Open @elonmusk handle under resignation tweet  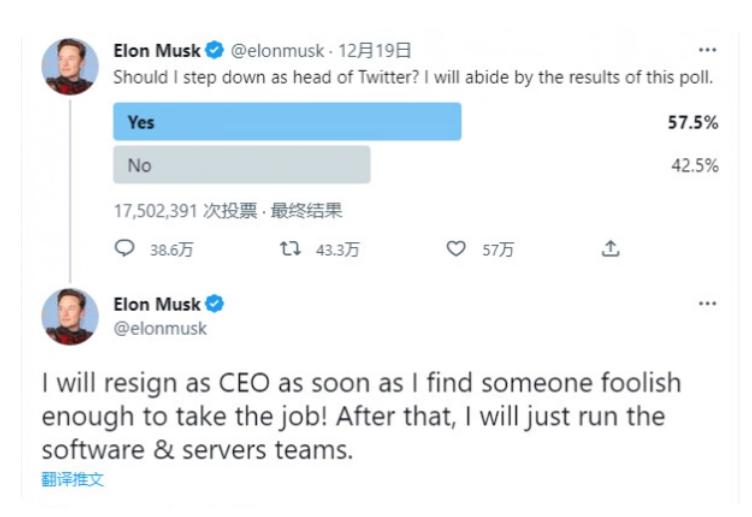(x=160, y=327)
